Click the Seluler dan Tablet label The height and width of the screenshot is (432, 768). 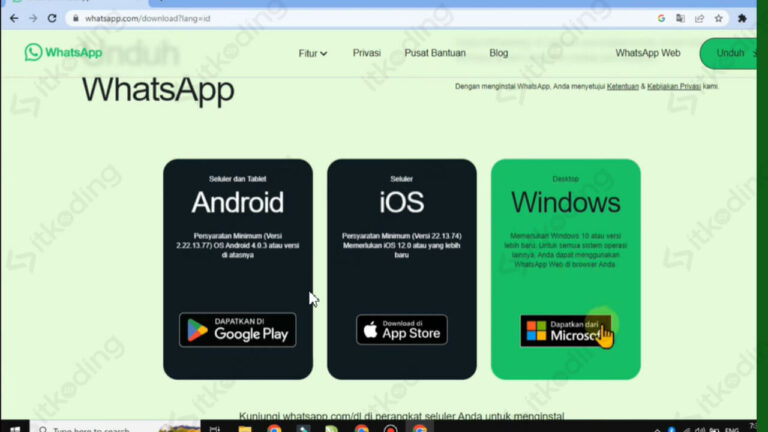[x=238, y=179]
